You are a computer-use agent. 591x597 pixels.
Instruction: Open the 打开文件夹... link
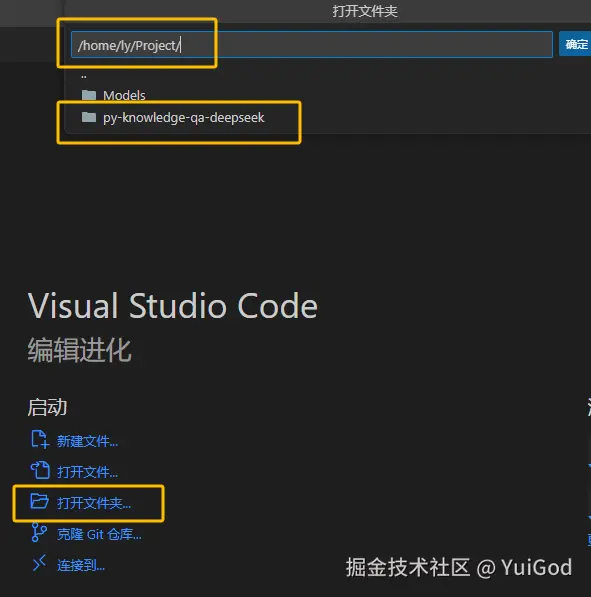[94, 503]
